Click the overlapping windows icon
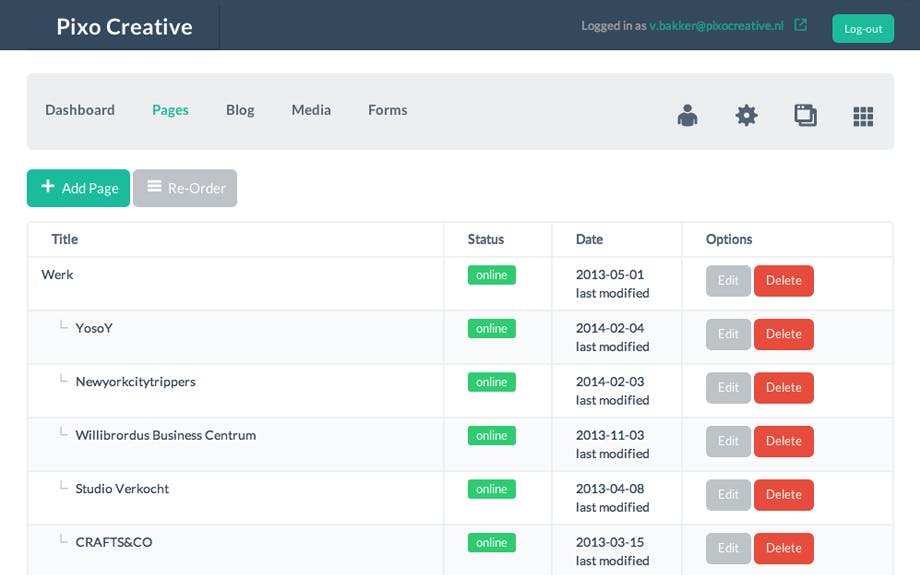The image size is (920, 575). (805, 116)
